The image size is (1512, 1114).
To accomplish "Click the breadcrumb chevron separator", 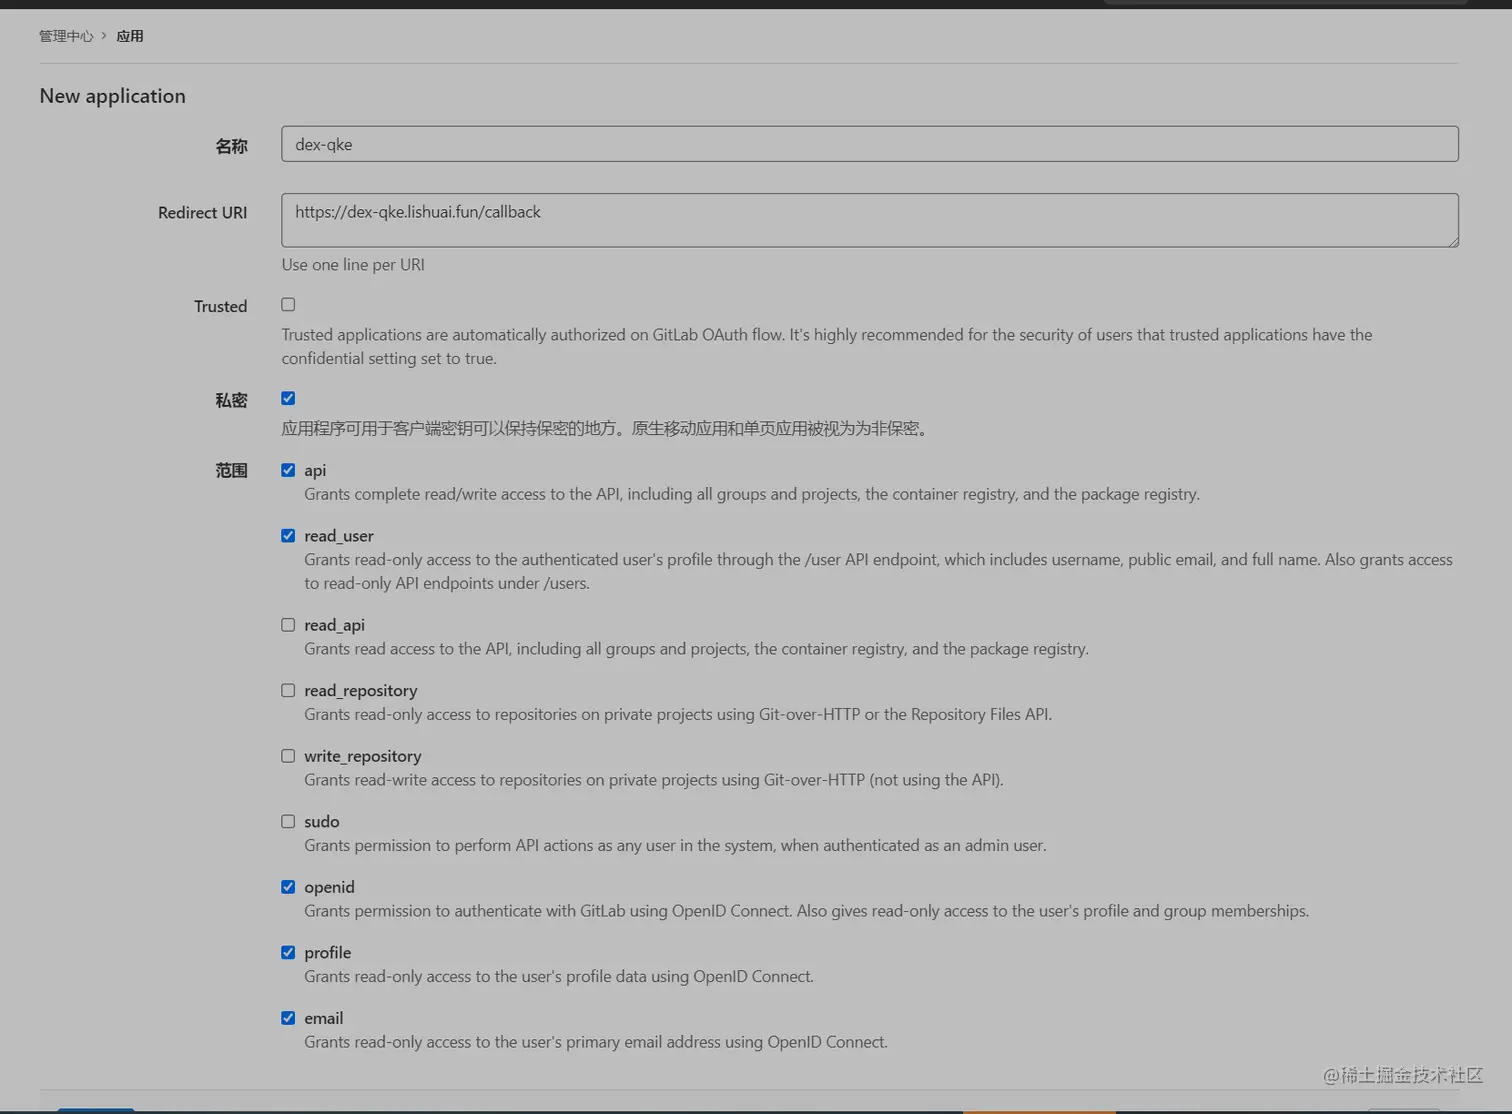I will coord(104,36).
